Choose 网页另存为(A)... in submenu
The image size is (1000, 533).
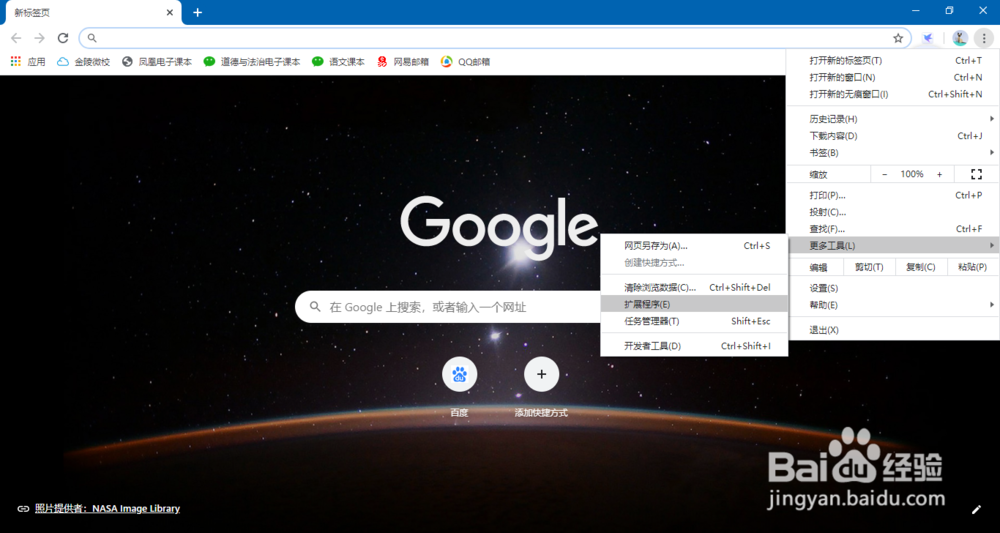point(695,245)
